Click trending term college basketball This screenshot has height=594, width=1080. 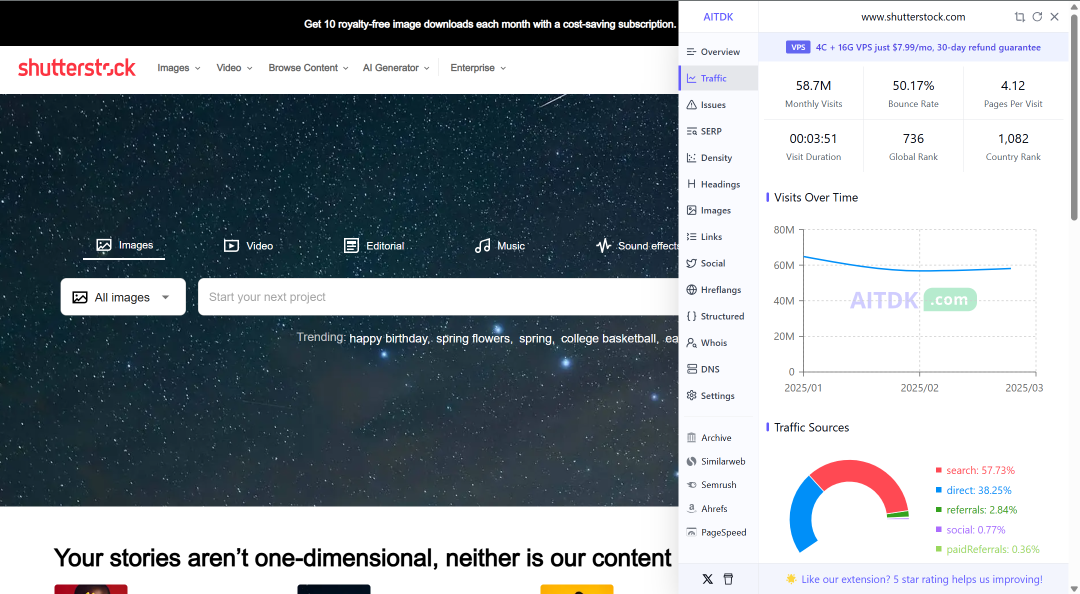coord(608,338)
